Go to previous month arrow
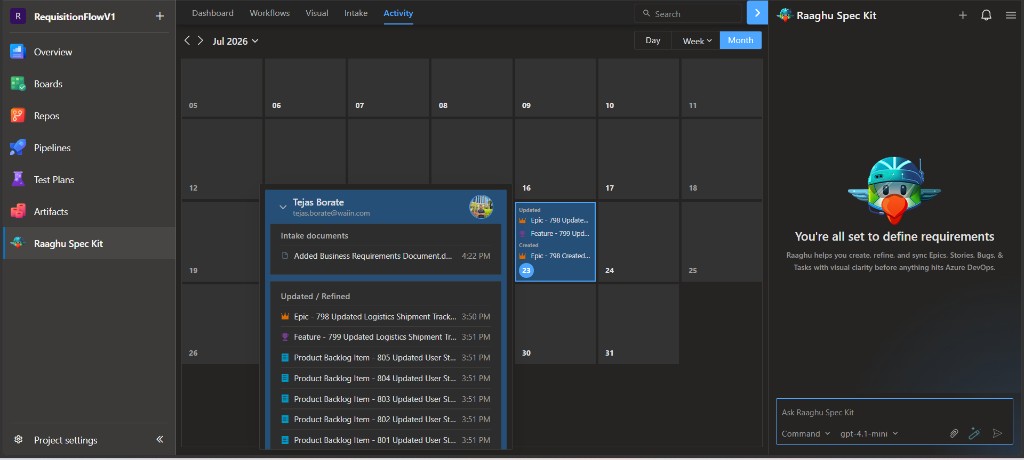 187,41
